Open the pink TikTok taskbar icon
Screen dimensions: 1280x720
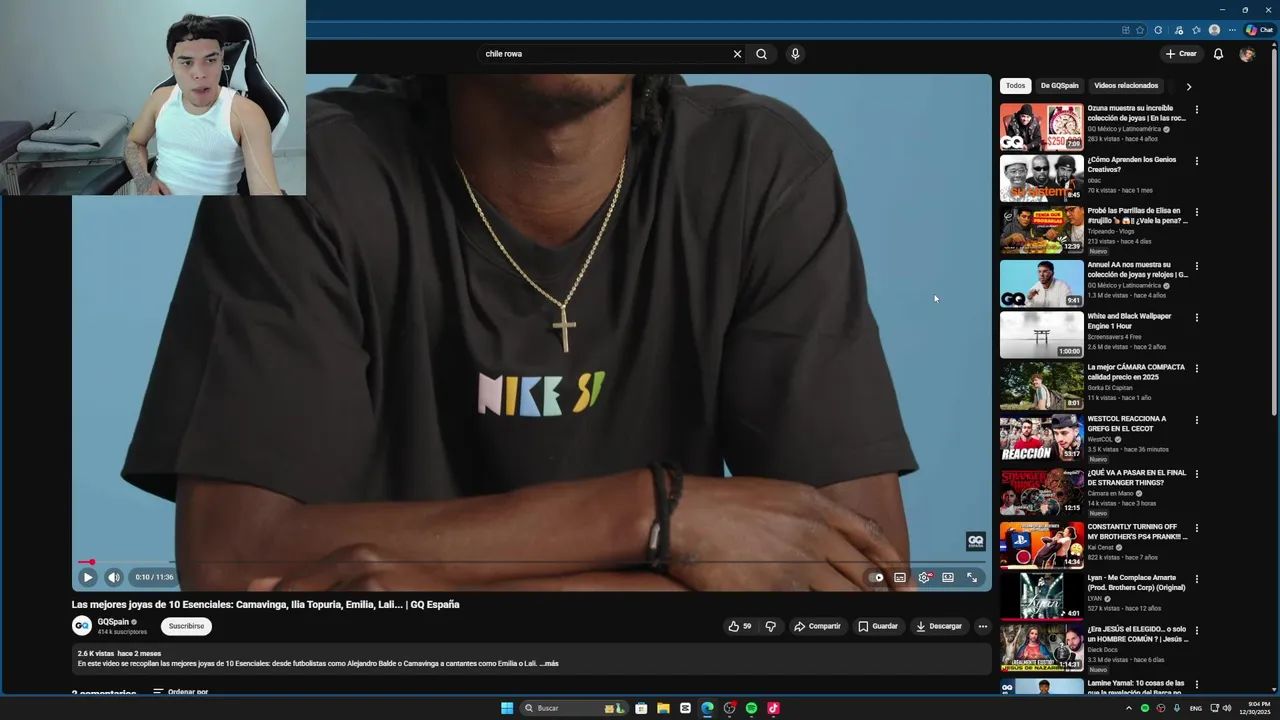tap(773, 708)
